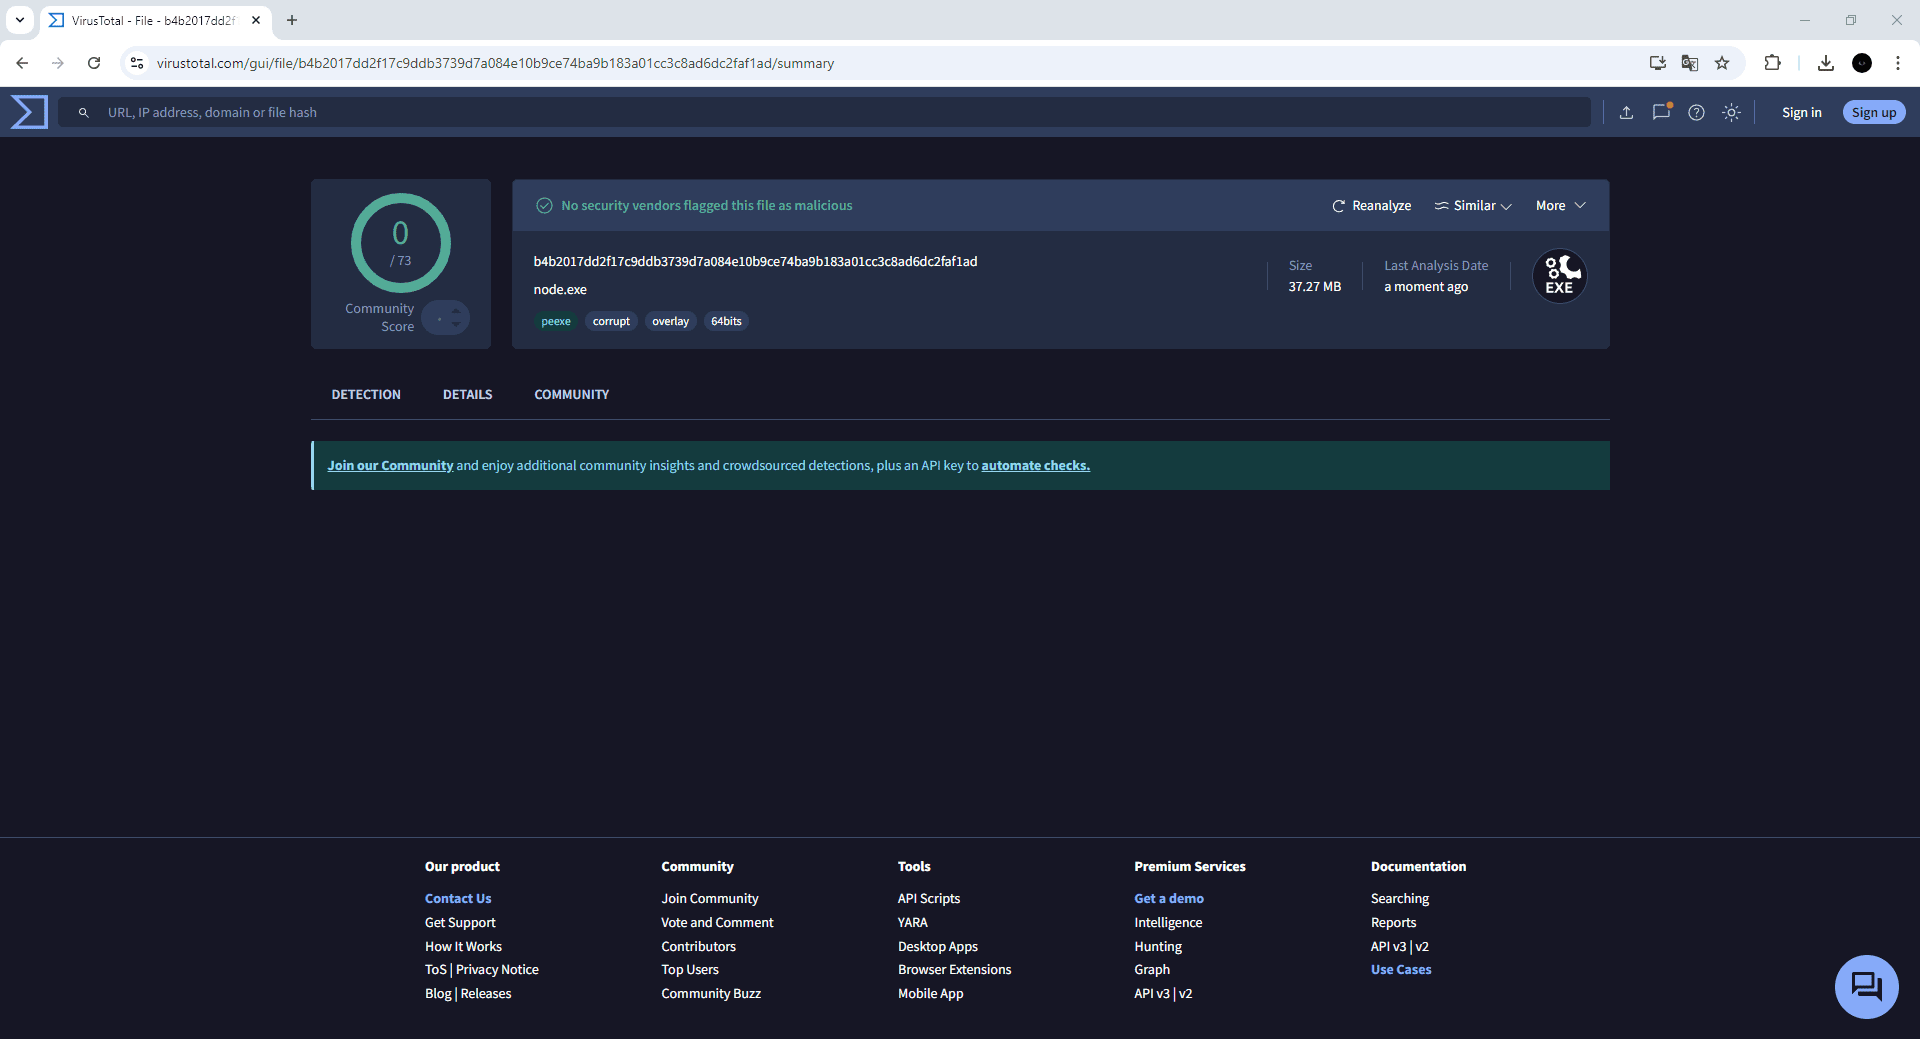
Task: Click the Reanalyze button
Action: (1372, 206)
